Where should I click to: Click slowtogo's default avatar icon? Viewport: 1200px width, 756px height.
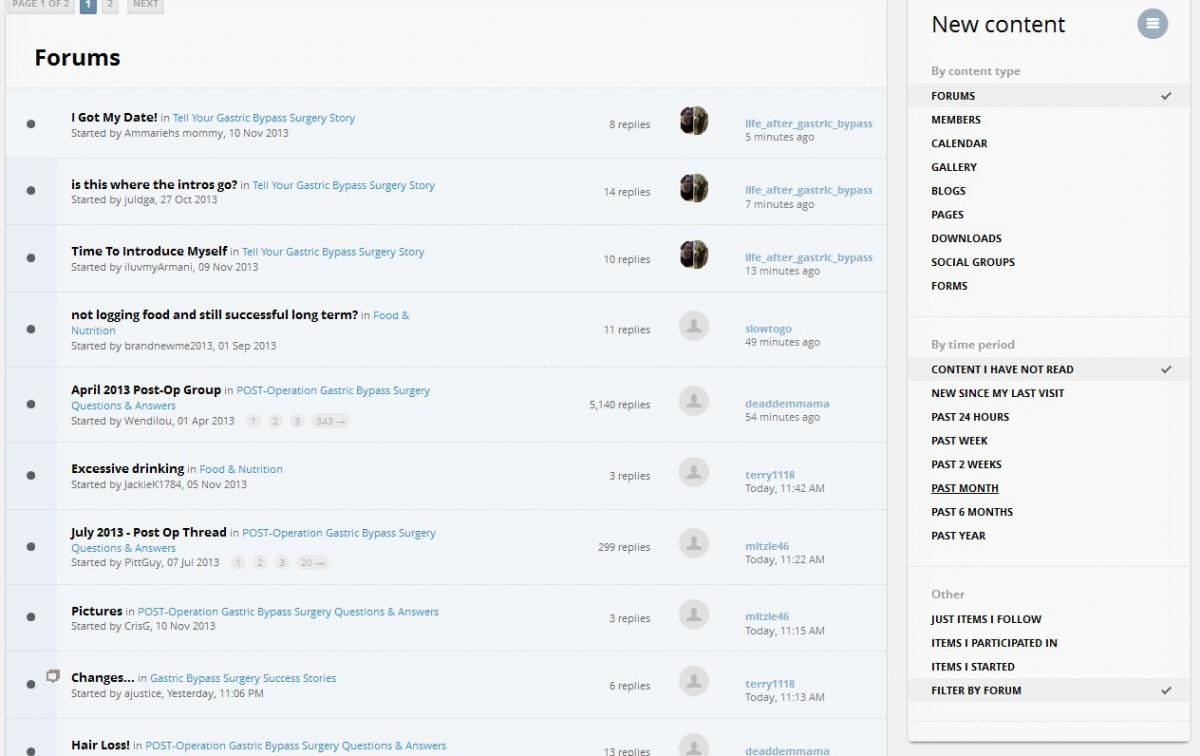point(694,326)
